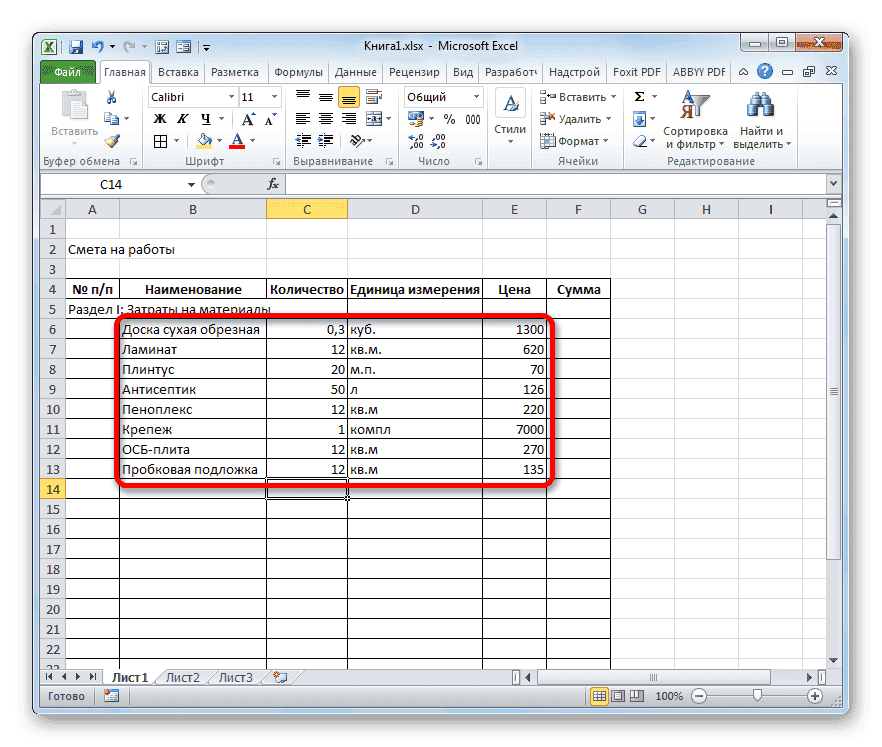Click the decrease decimal icon
The width and height of the screenshot is (882, 747).
437,141
